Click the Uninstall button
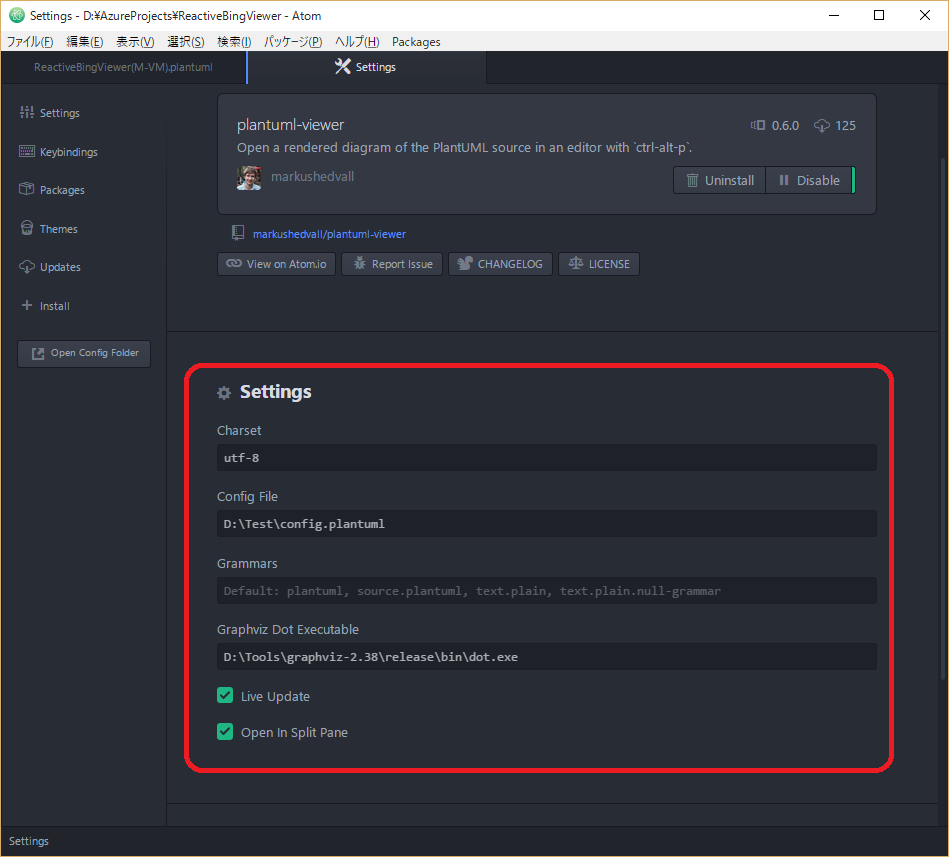The width and height of the screenshot is (949, 857). [x=720, y=180]
